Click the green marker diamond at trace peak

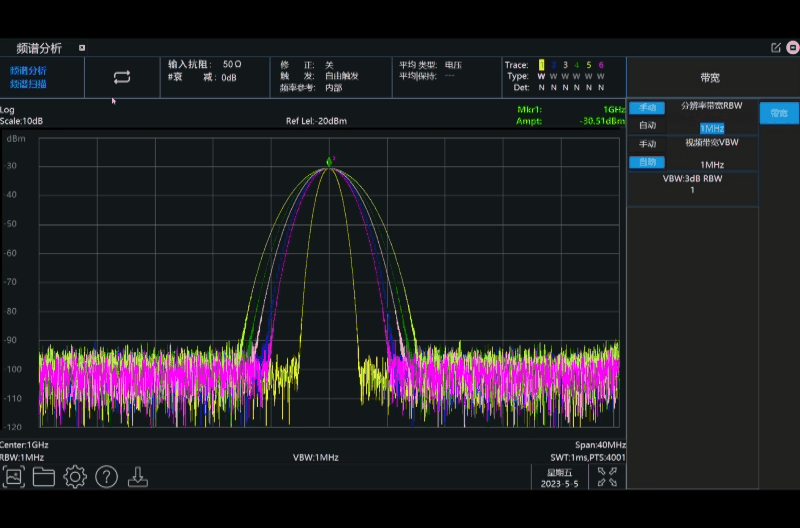click(x=329, y=161)
